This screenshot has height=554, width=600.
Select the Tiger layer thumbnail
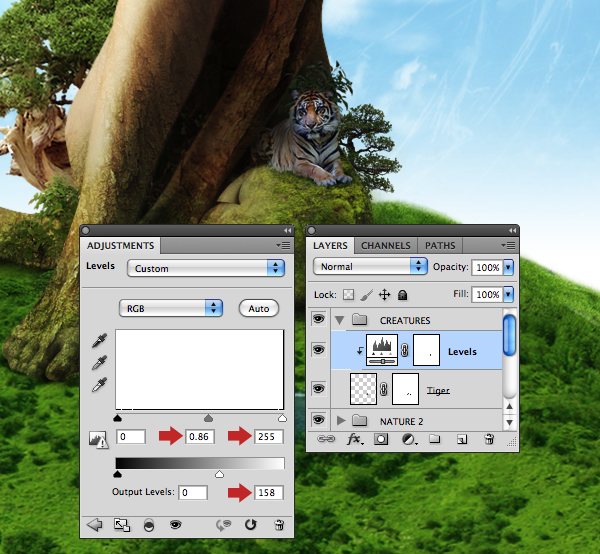[363, 389]
